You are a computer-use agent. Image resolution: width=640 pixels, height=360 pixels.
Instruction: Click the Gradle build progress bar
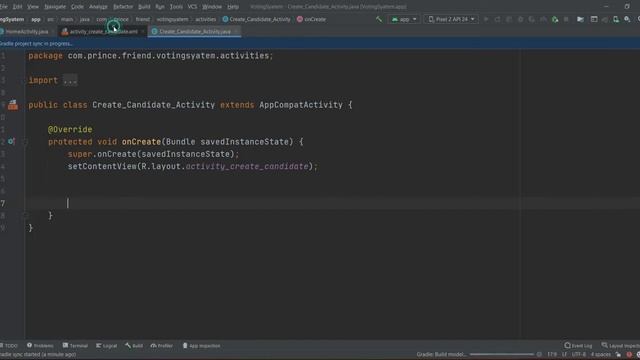click(501, 355)
